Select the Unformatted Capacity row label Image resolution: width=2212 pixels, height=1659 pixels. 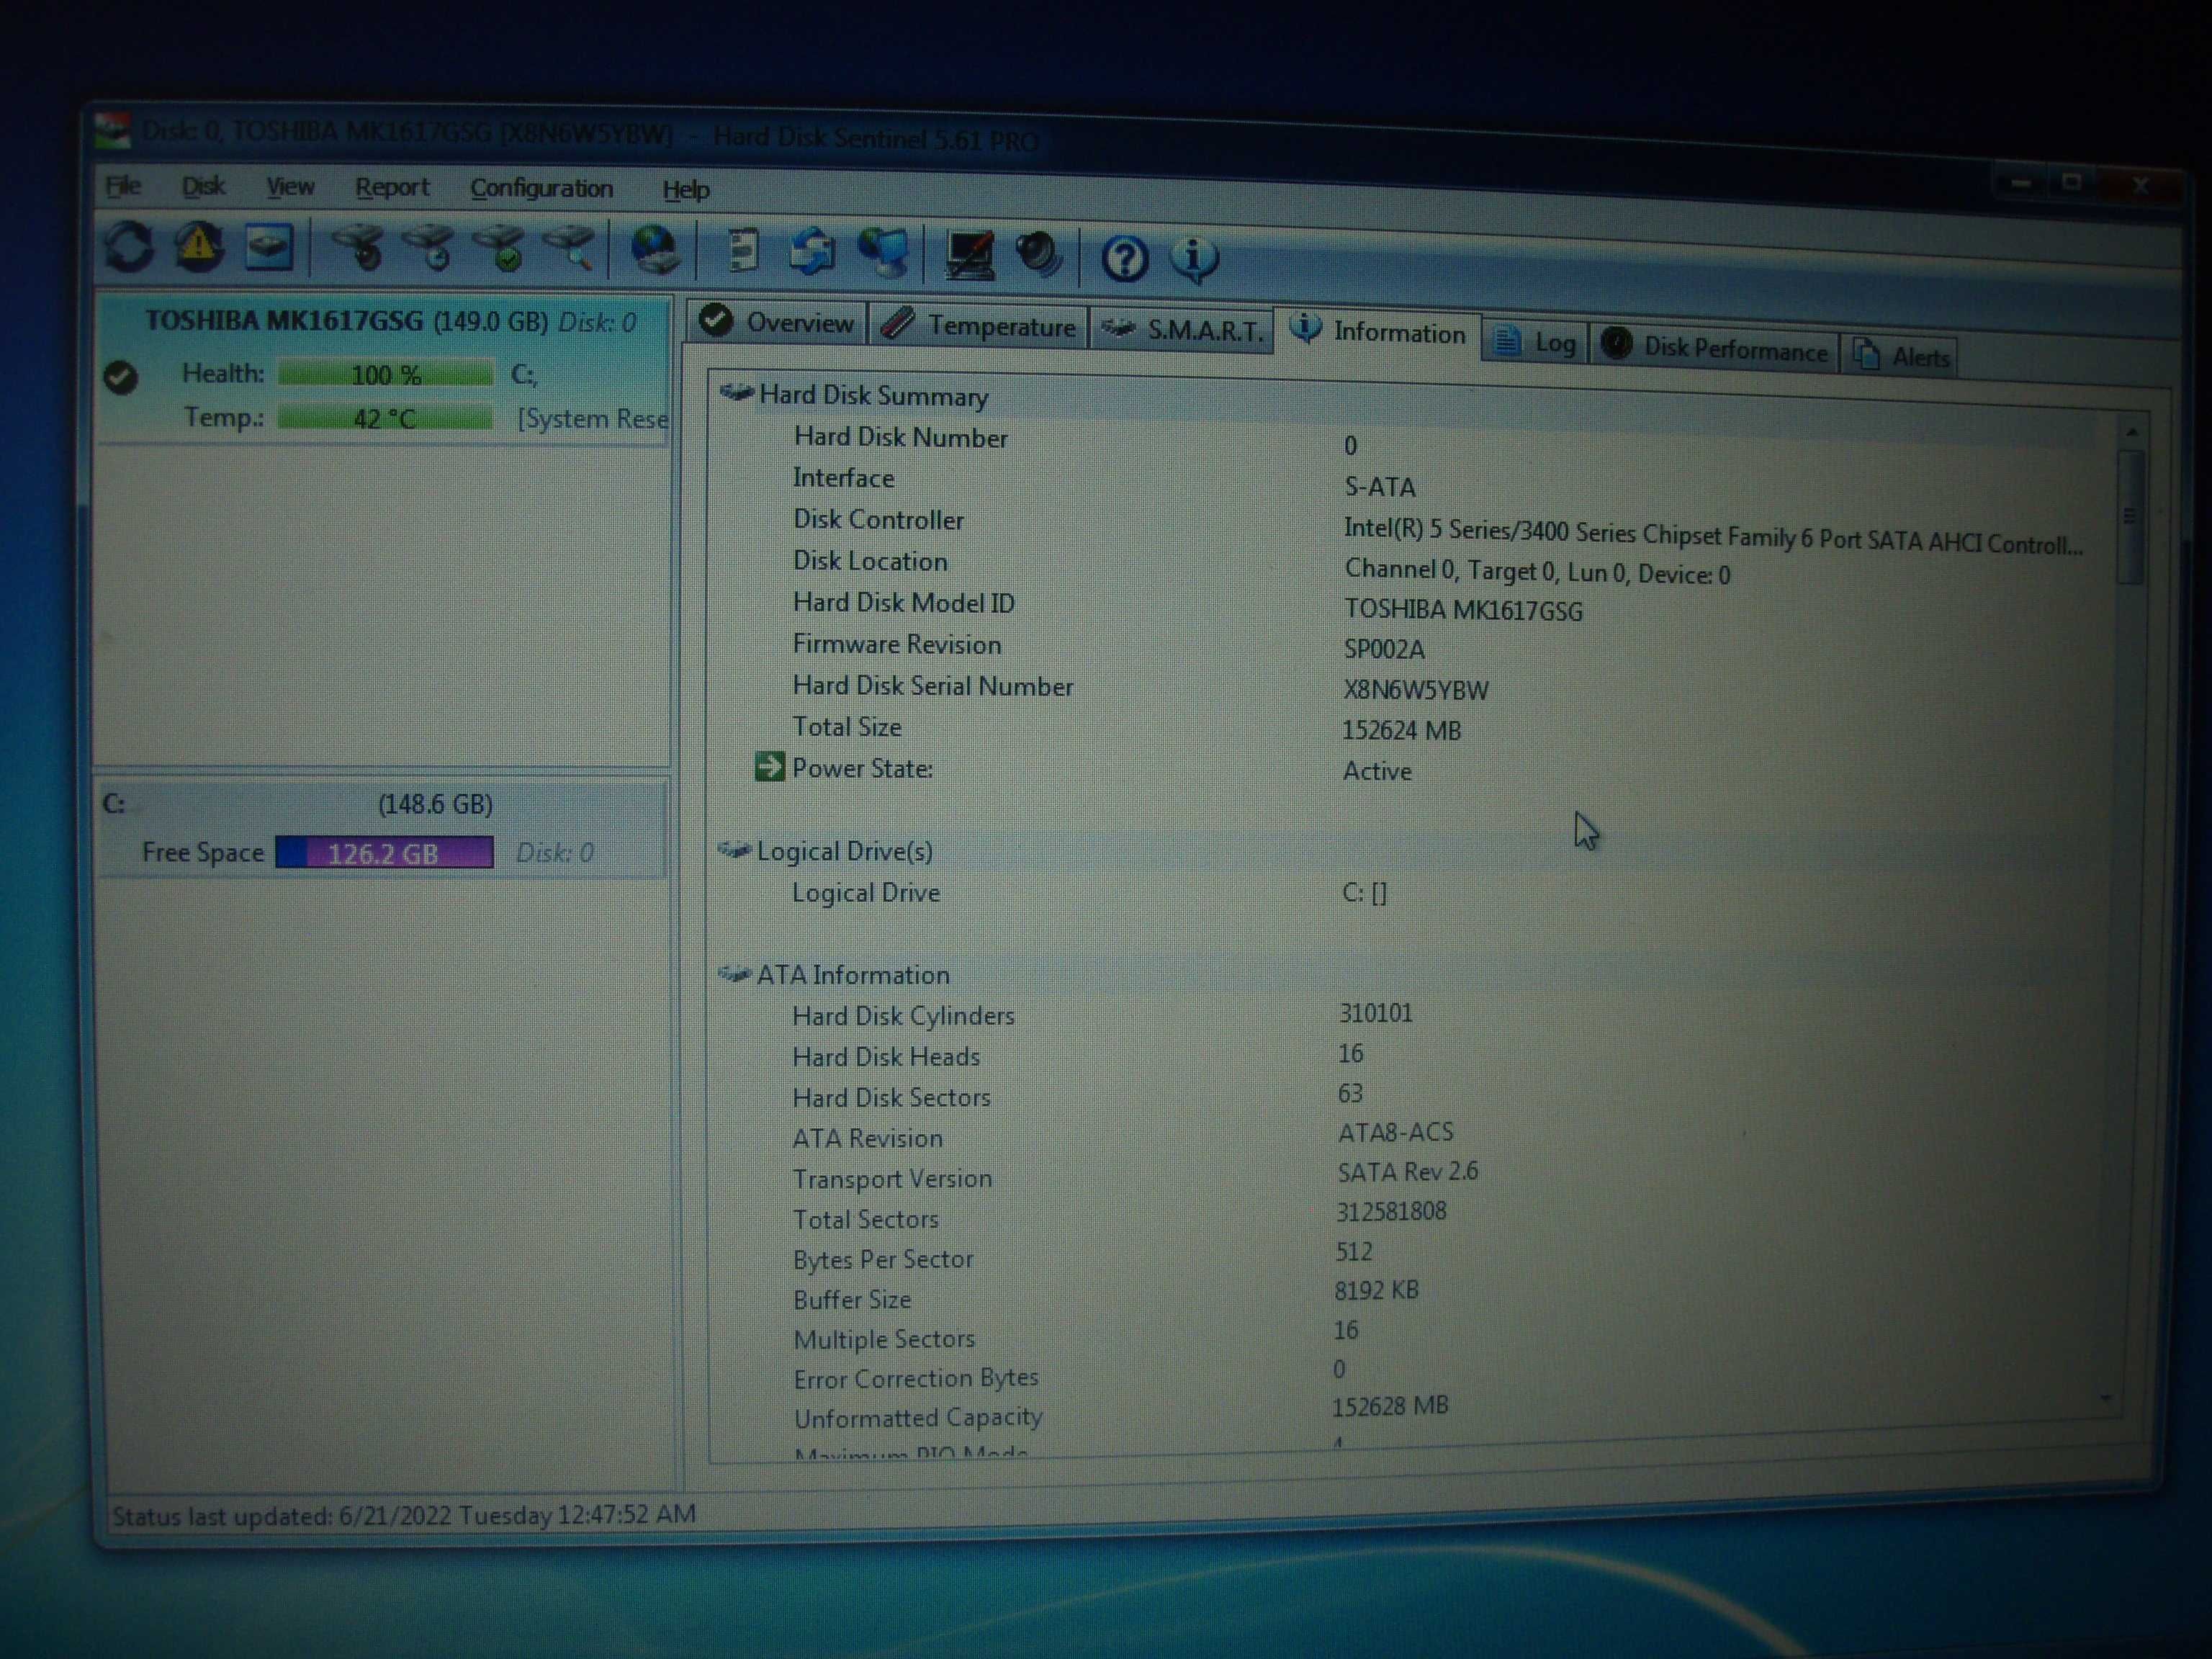coord(918,1417)
